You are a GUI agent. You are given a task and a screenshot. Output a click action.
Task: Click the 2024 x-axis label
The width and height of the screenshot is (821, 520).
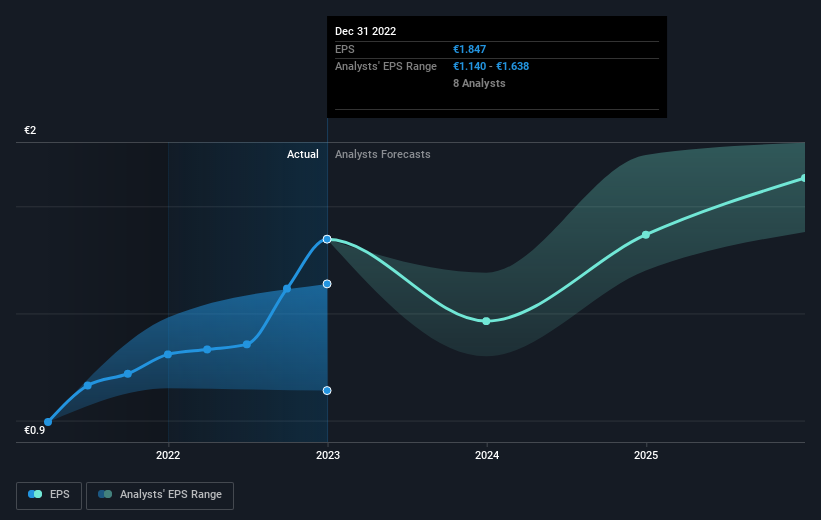coord(487,455)
